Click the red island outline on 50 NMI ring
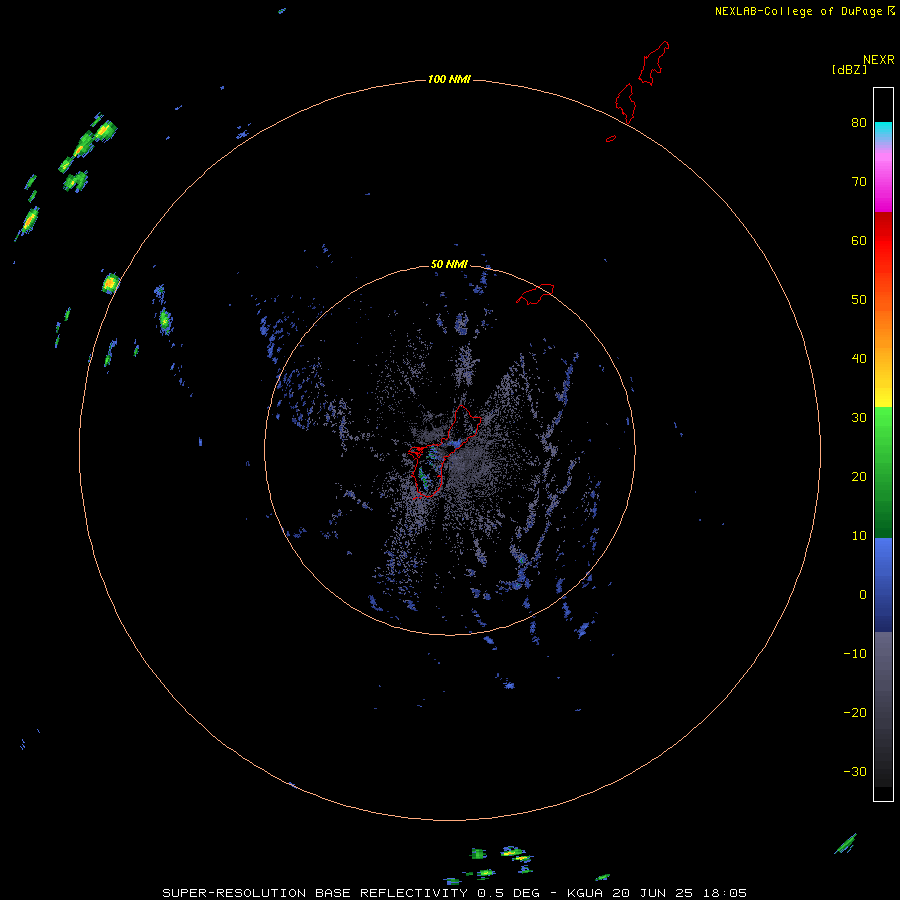Viewport: 900px width, 900px height. click(535, 293)
